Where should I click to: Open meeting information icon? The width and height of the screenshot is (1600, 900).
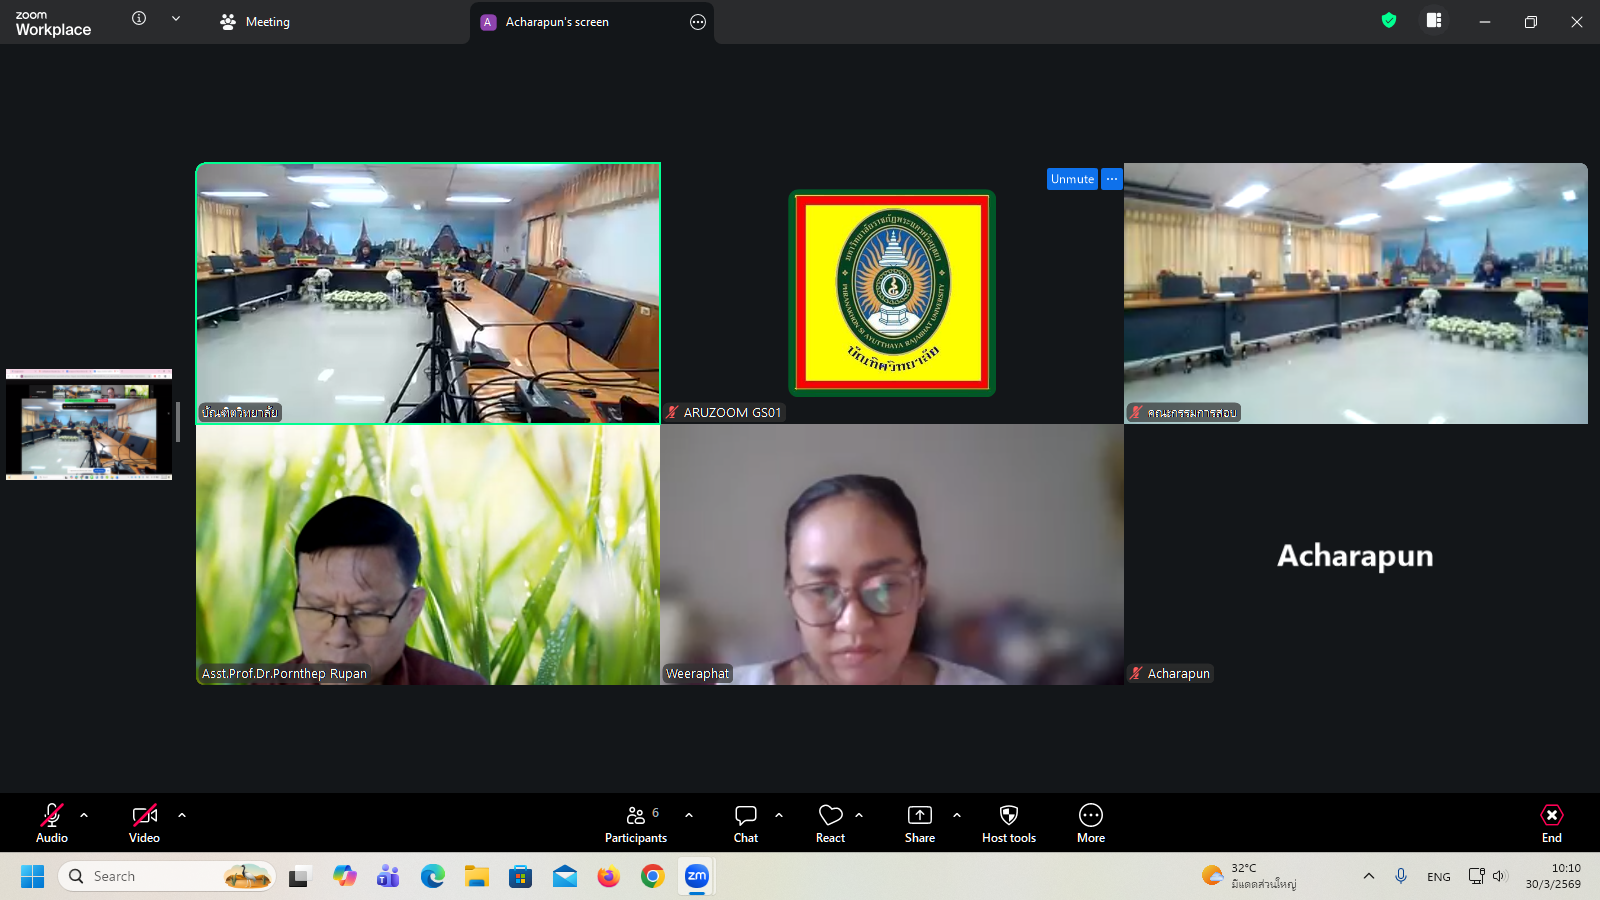tap(139, 19)
